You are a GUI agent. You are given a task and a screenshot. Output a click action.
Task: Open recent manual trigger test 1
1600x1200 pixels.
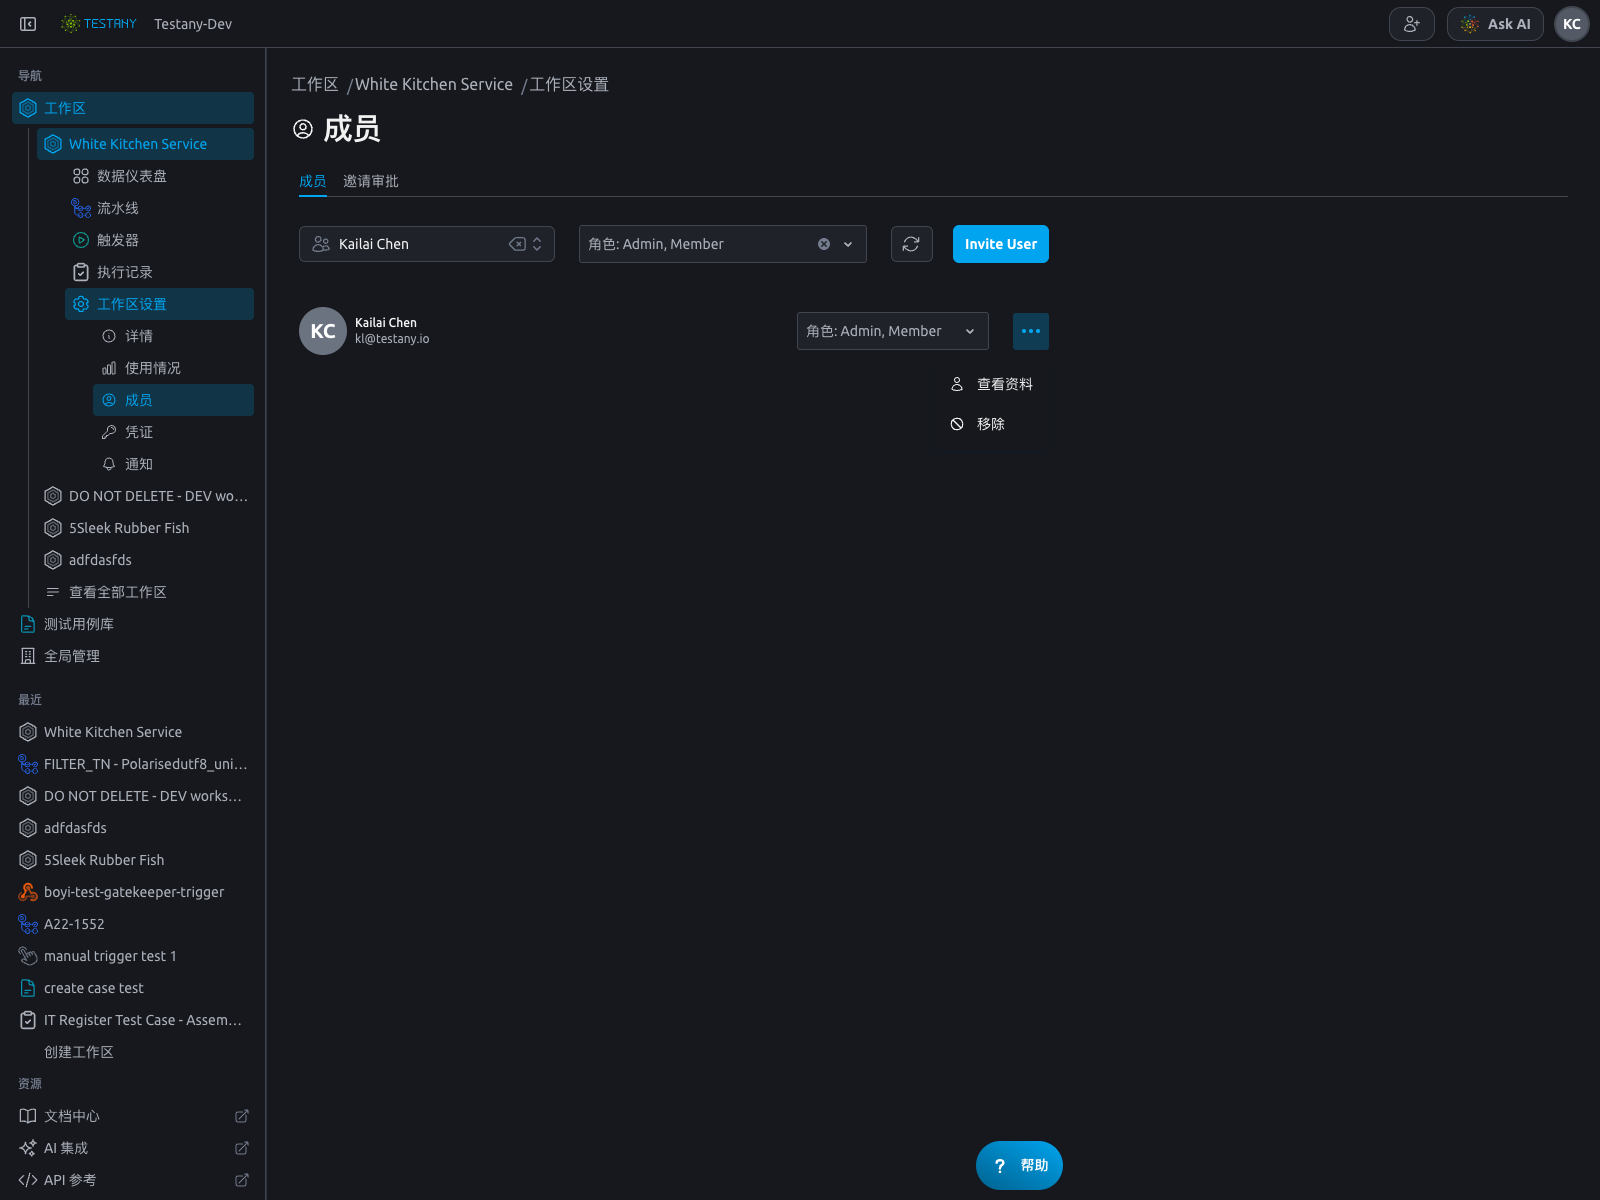pyautogui.click(x=133, y=956)
